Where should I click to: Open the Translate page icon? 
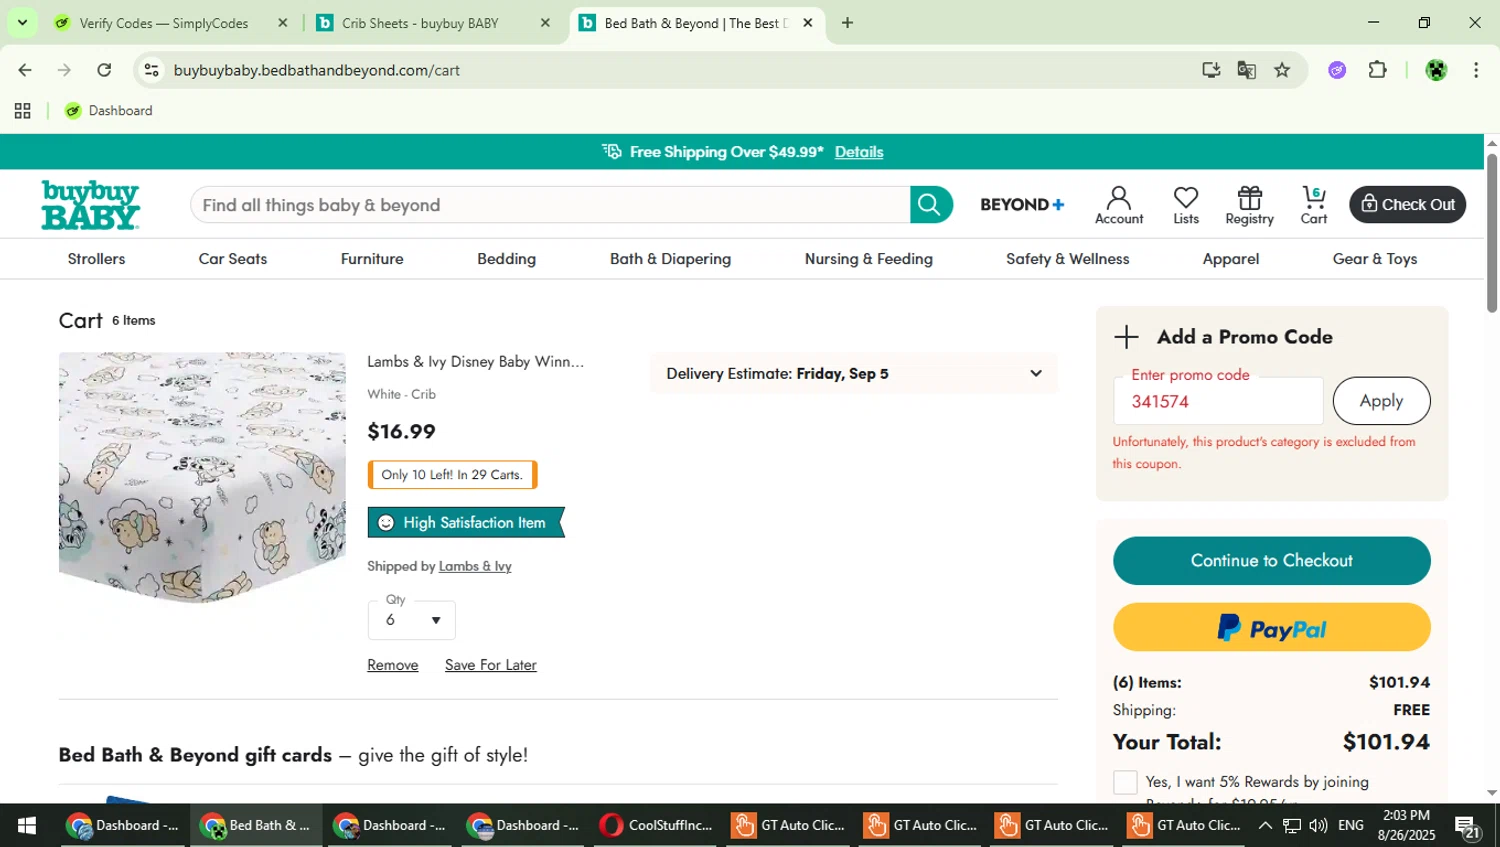point(1246,70)
